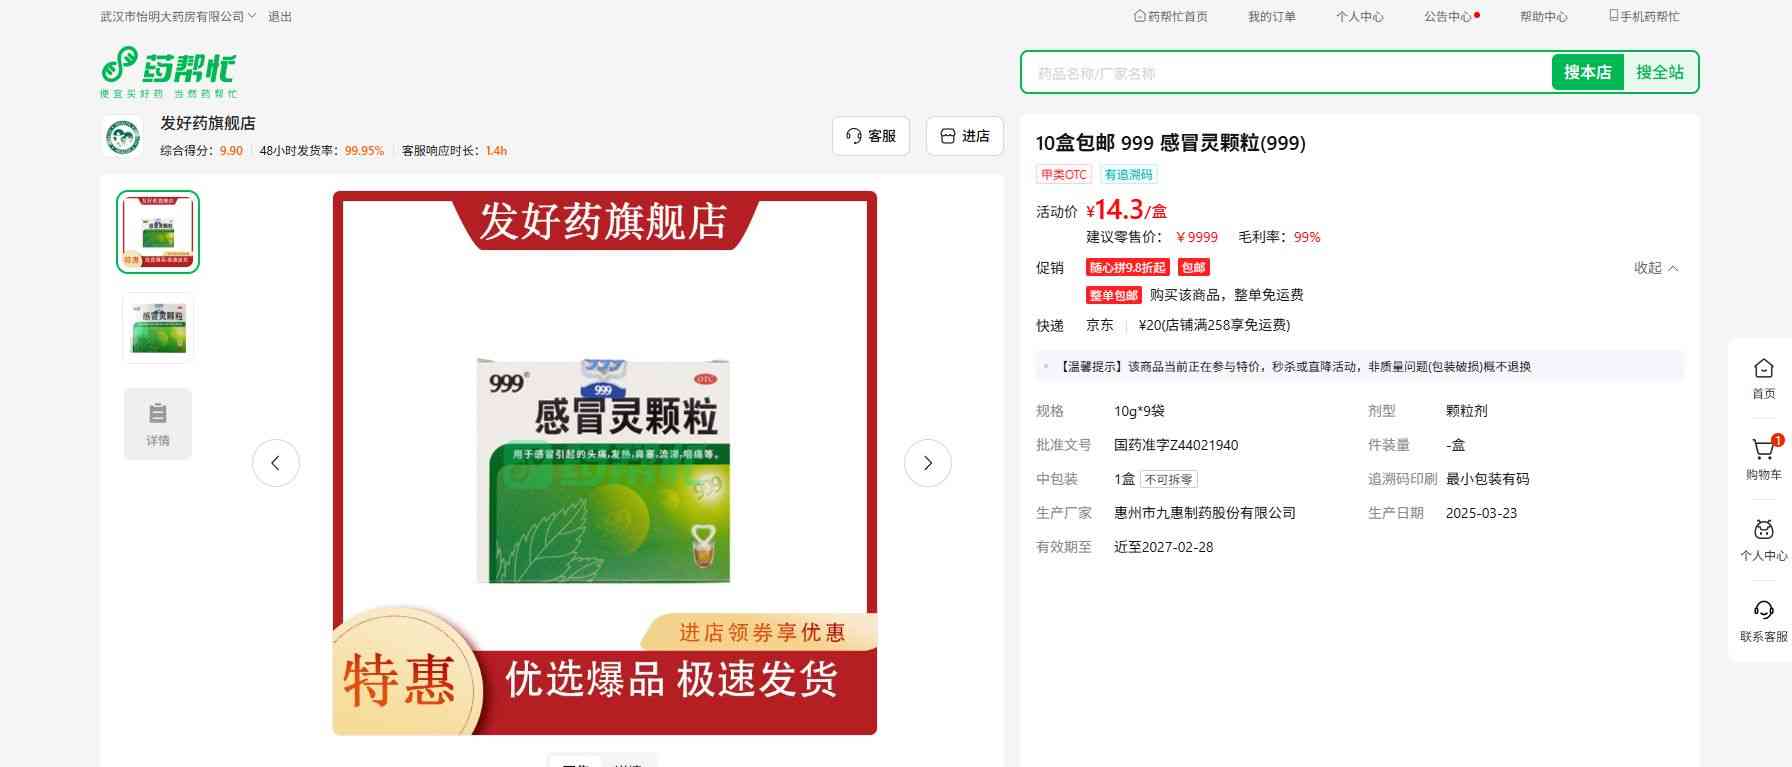Enter the store via 进店 button
Viewport: 1792px width, 767px height.
click(x=964, y=136)
